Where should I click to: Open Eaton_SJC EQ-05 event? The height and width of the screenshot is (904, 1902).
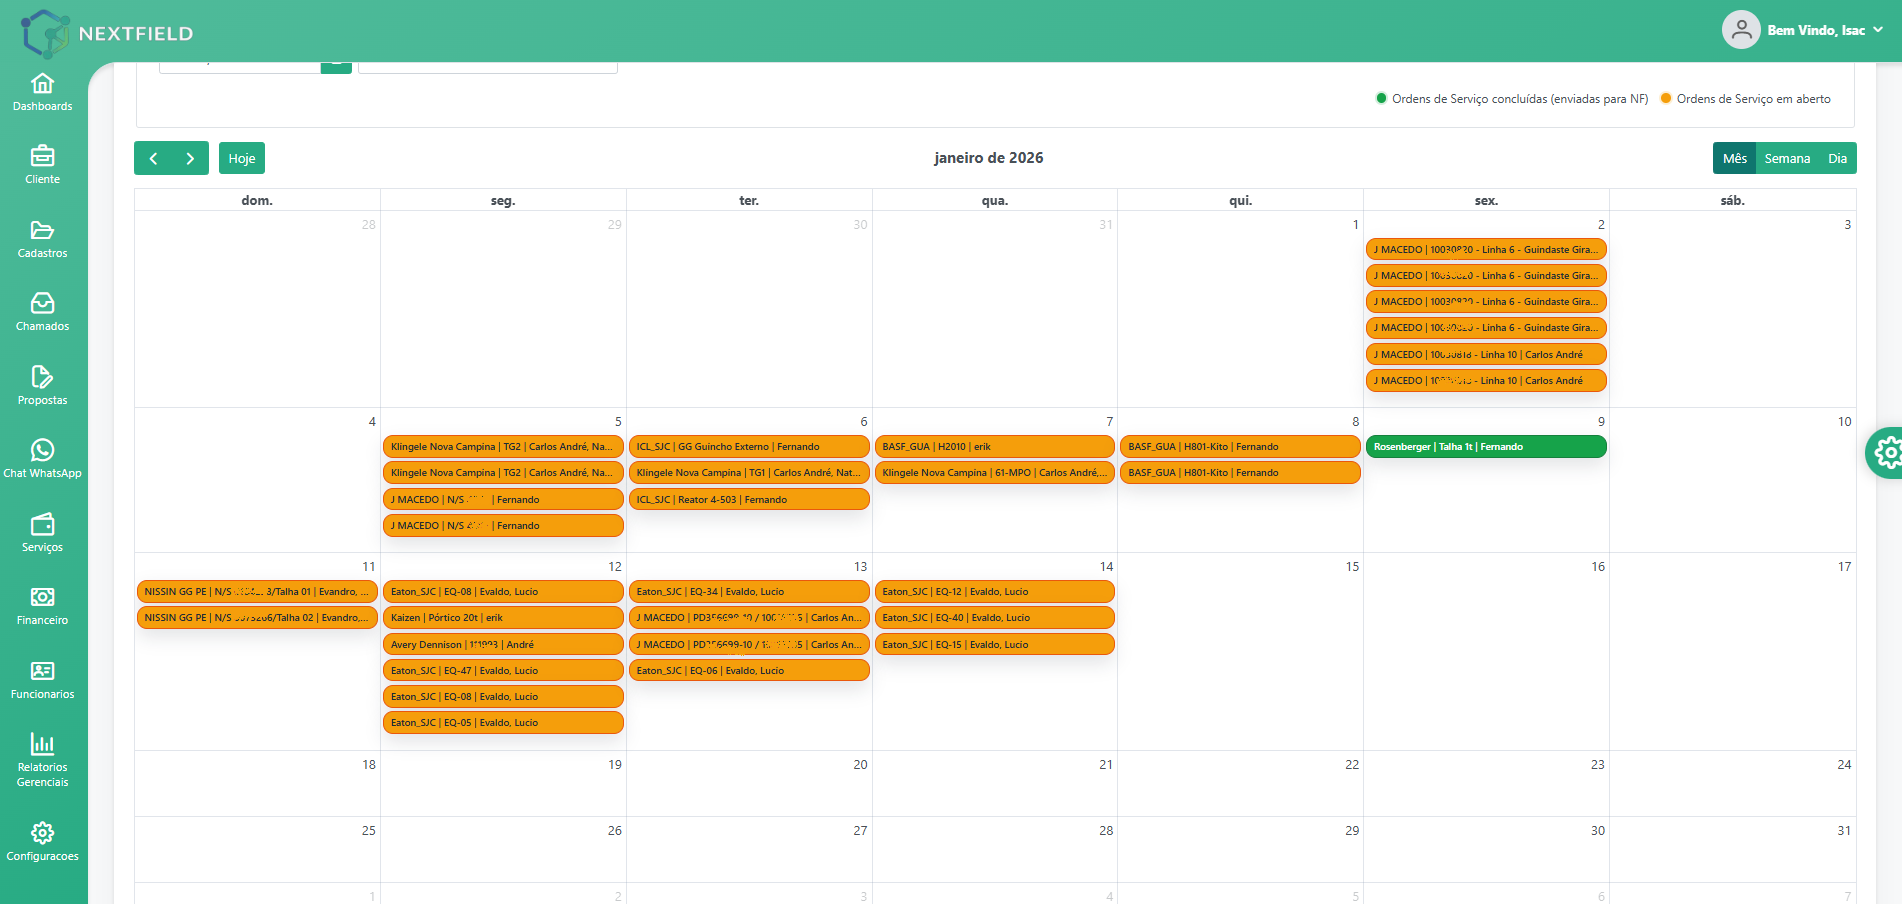(x=503, y=722)
